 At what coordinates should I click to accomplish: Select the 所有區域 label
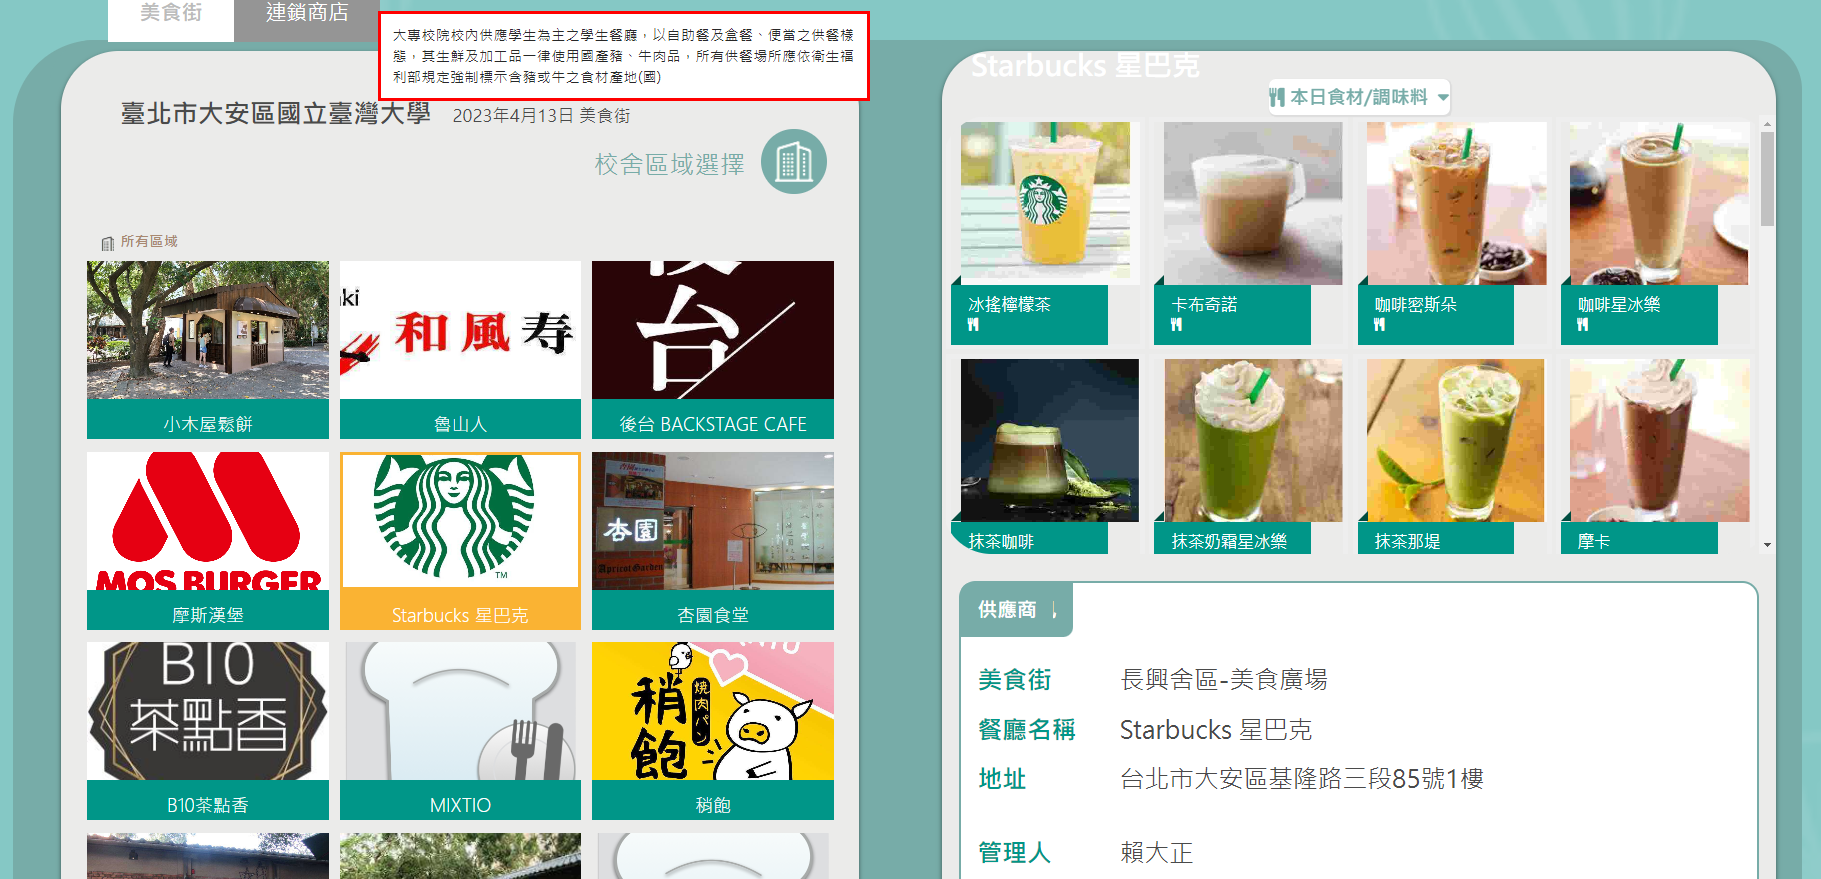click(x=149, y=242)
